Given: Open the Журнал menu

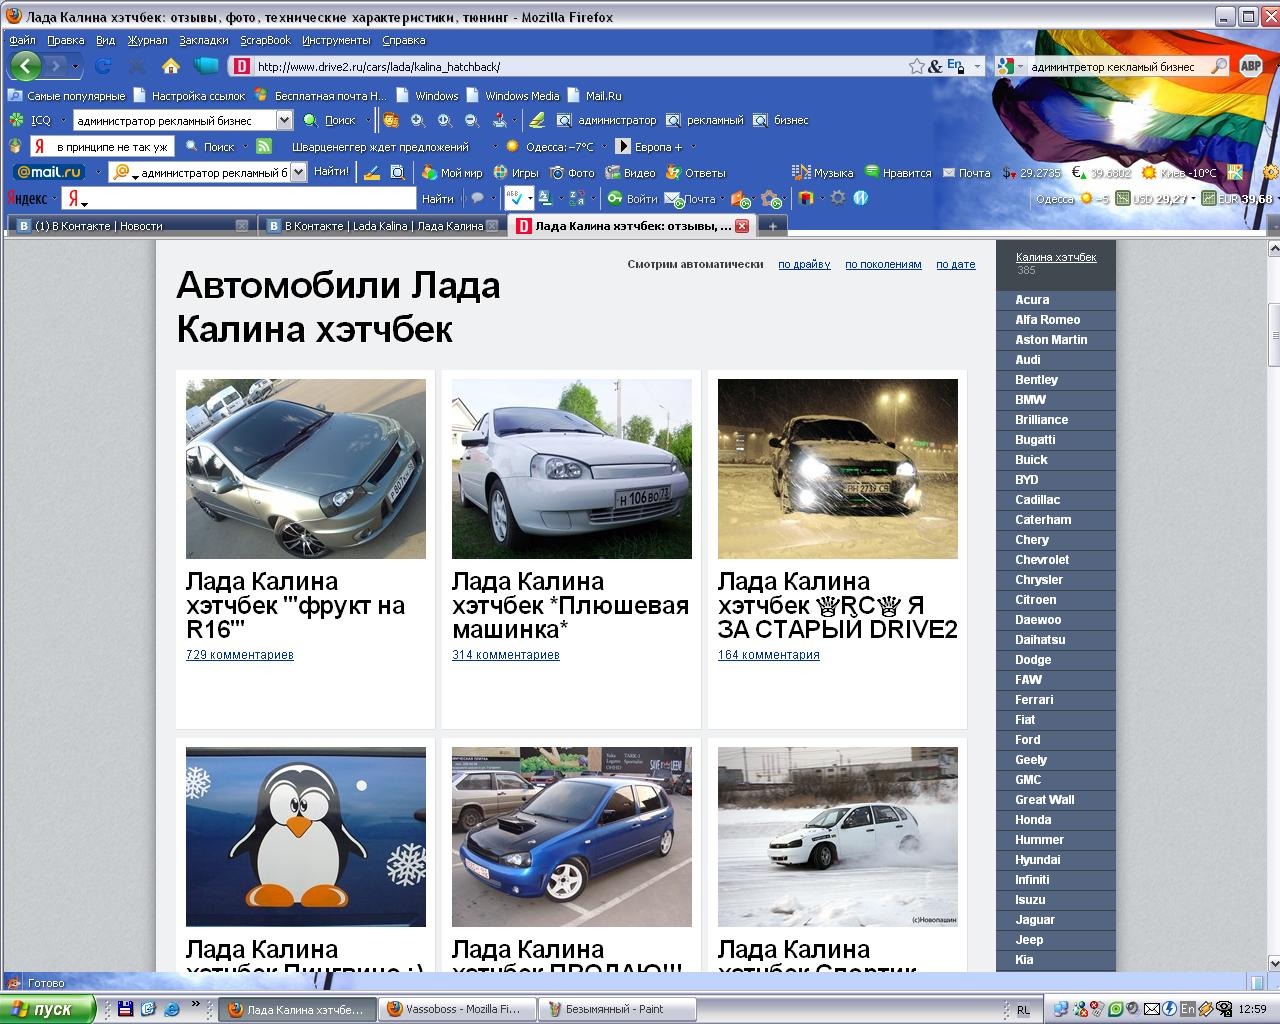Looking at the screenshot, I should pos(147,40).
